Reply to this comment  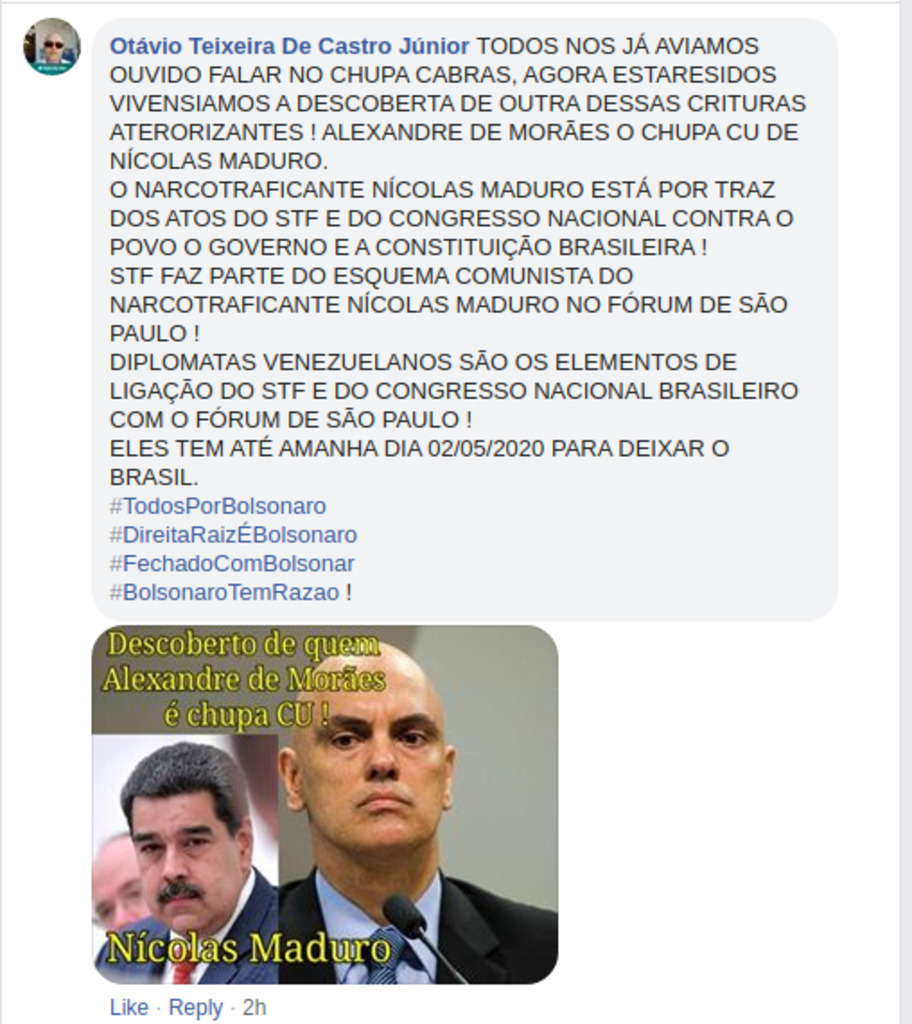(195, 1007)
